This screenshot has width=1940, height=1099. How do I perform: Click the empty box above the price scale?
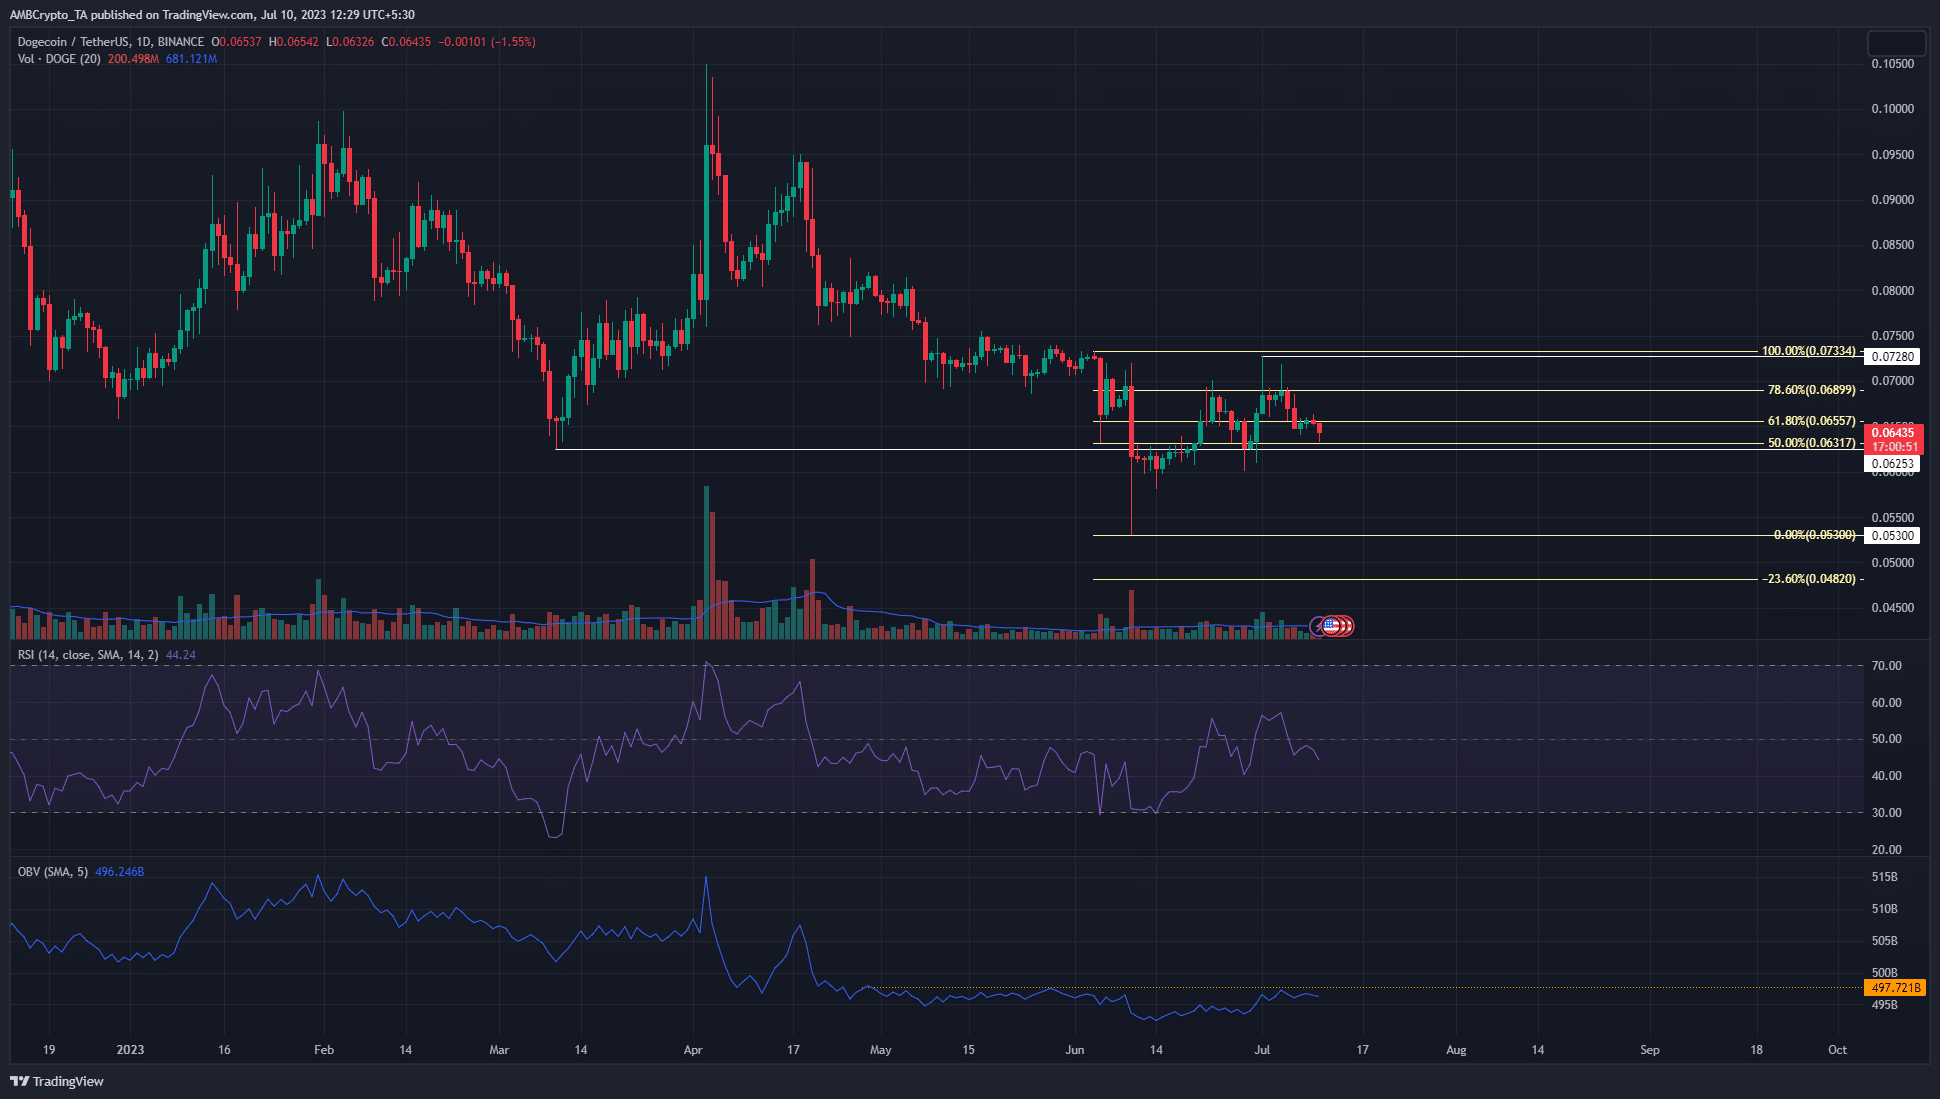1896,43
